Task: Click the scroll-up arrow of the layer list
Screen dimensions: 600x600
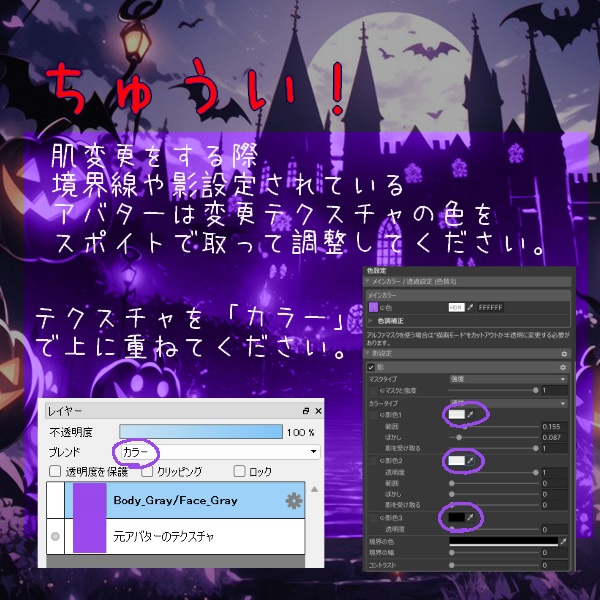Action: tap(314, 489)
